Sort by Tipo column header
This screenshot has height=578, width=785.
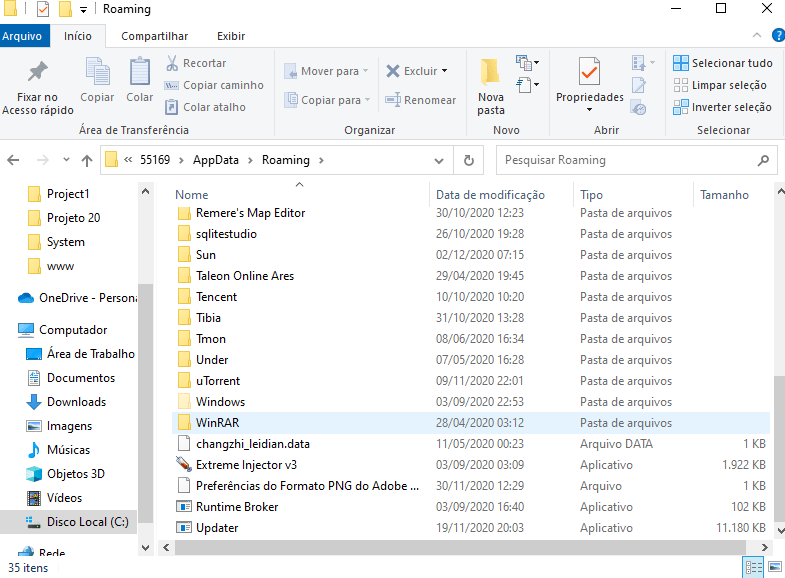(591, 195)
